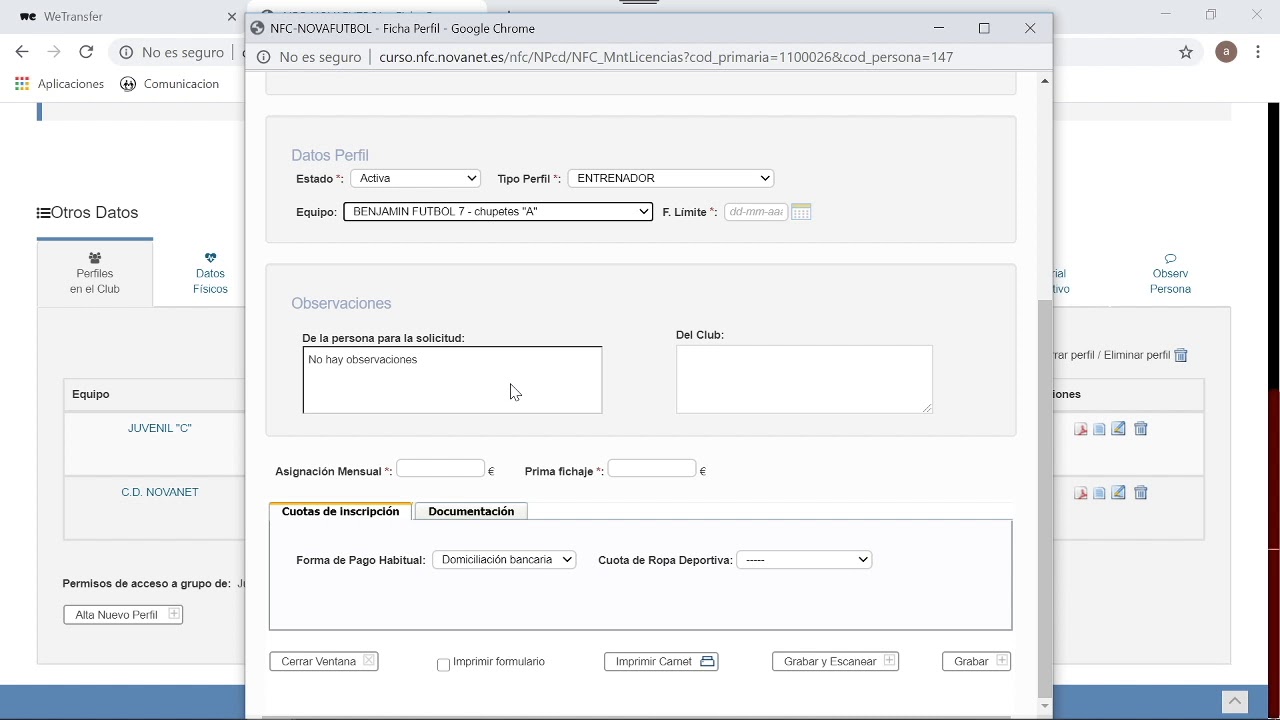Open the F. Limite calendar picker icon
This screenshot has width=1280, height=720.
point(801,212)
